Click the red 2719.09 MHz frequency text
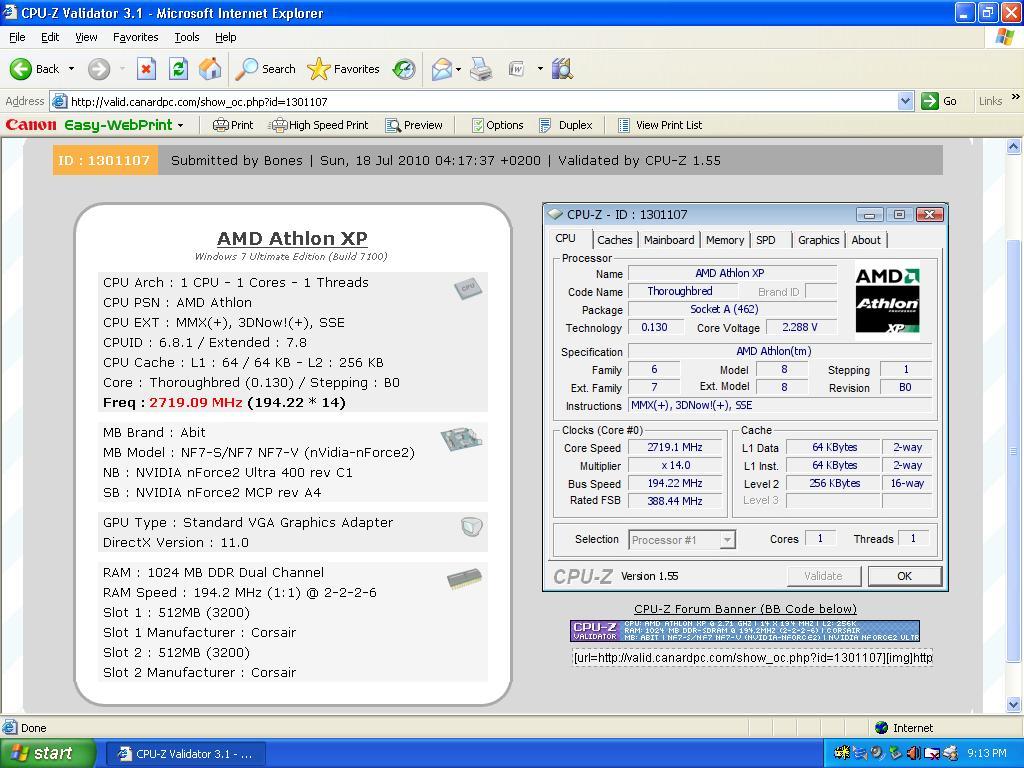Image resolution: width=1024 pixels, height=768 pixels. (x=196, y=402)
